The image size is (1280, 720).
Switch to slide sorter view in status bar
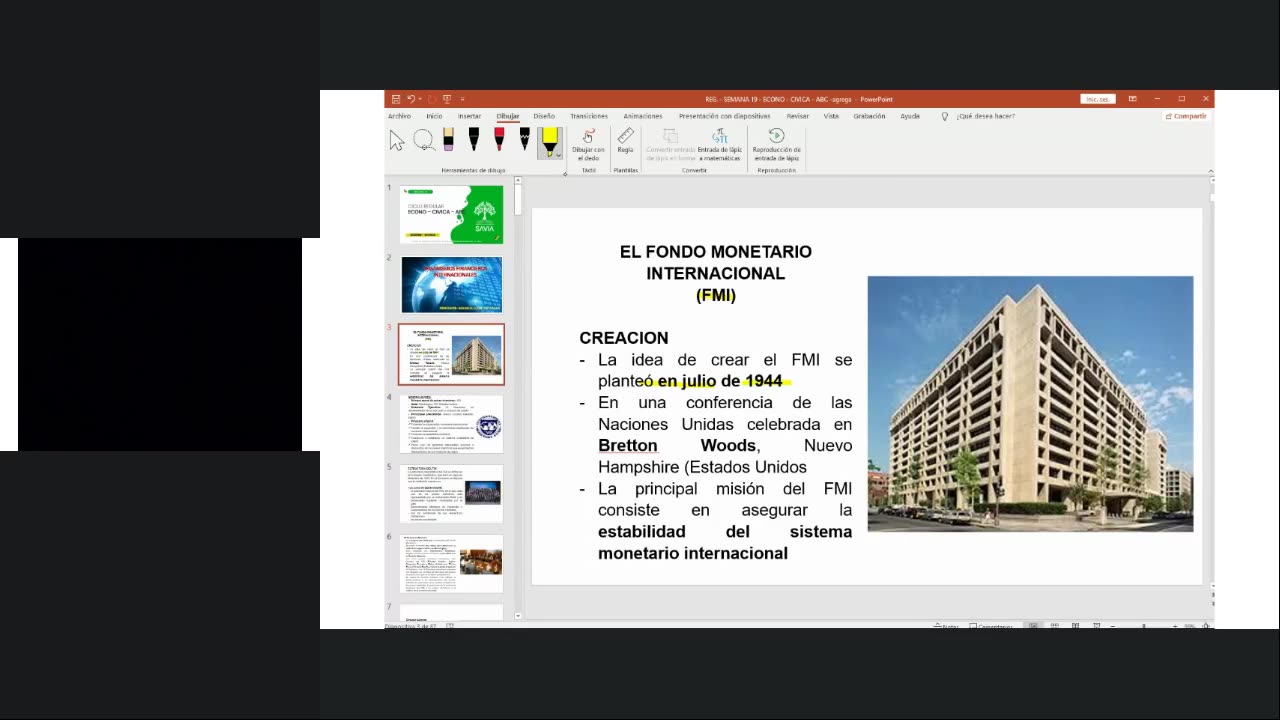(1054, 626)
